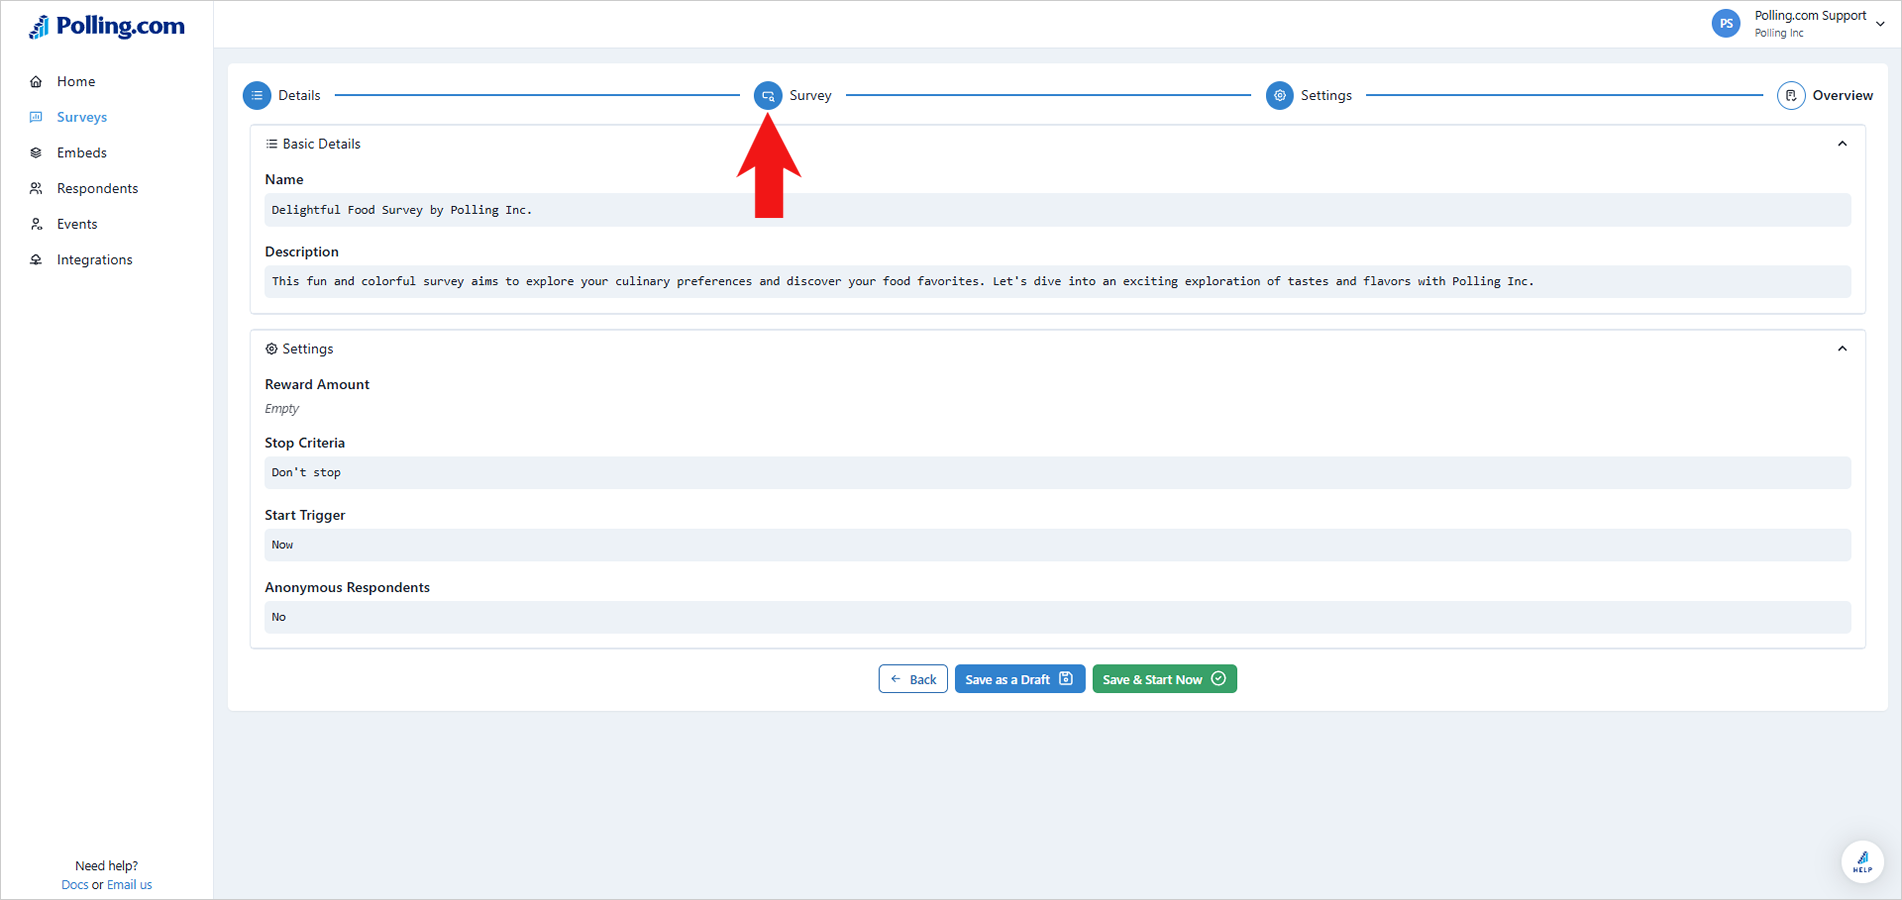1902x900 pixels.
Task: Click the Embeds layers icon
Action: tap(36, 153)
